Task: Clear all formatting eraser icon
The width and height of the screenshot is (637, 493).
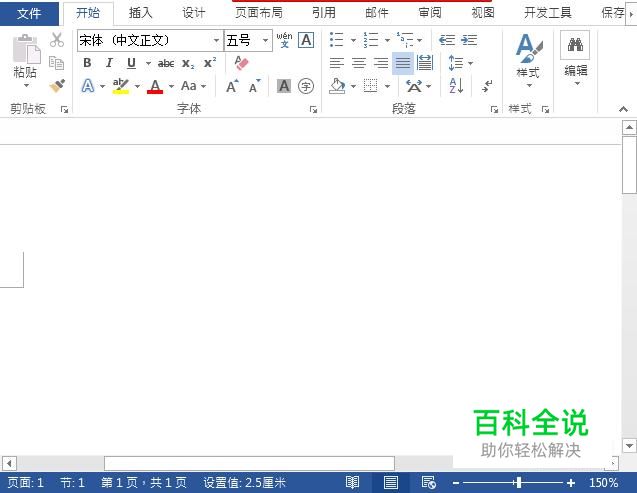Action: point(241,63)
